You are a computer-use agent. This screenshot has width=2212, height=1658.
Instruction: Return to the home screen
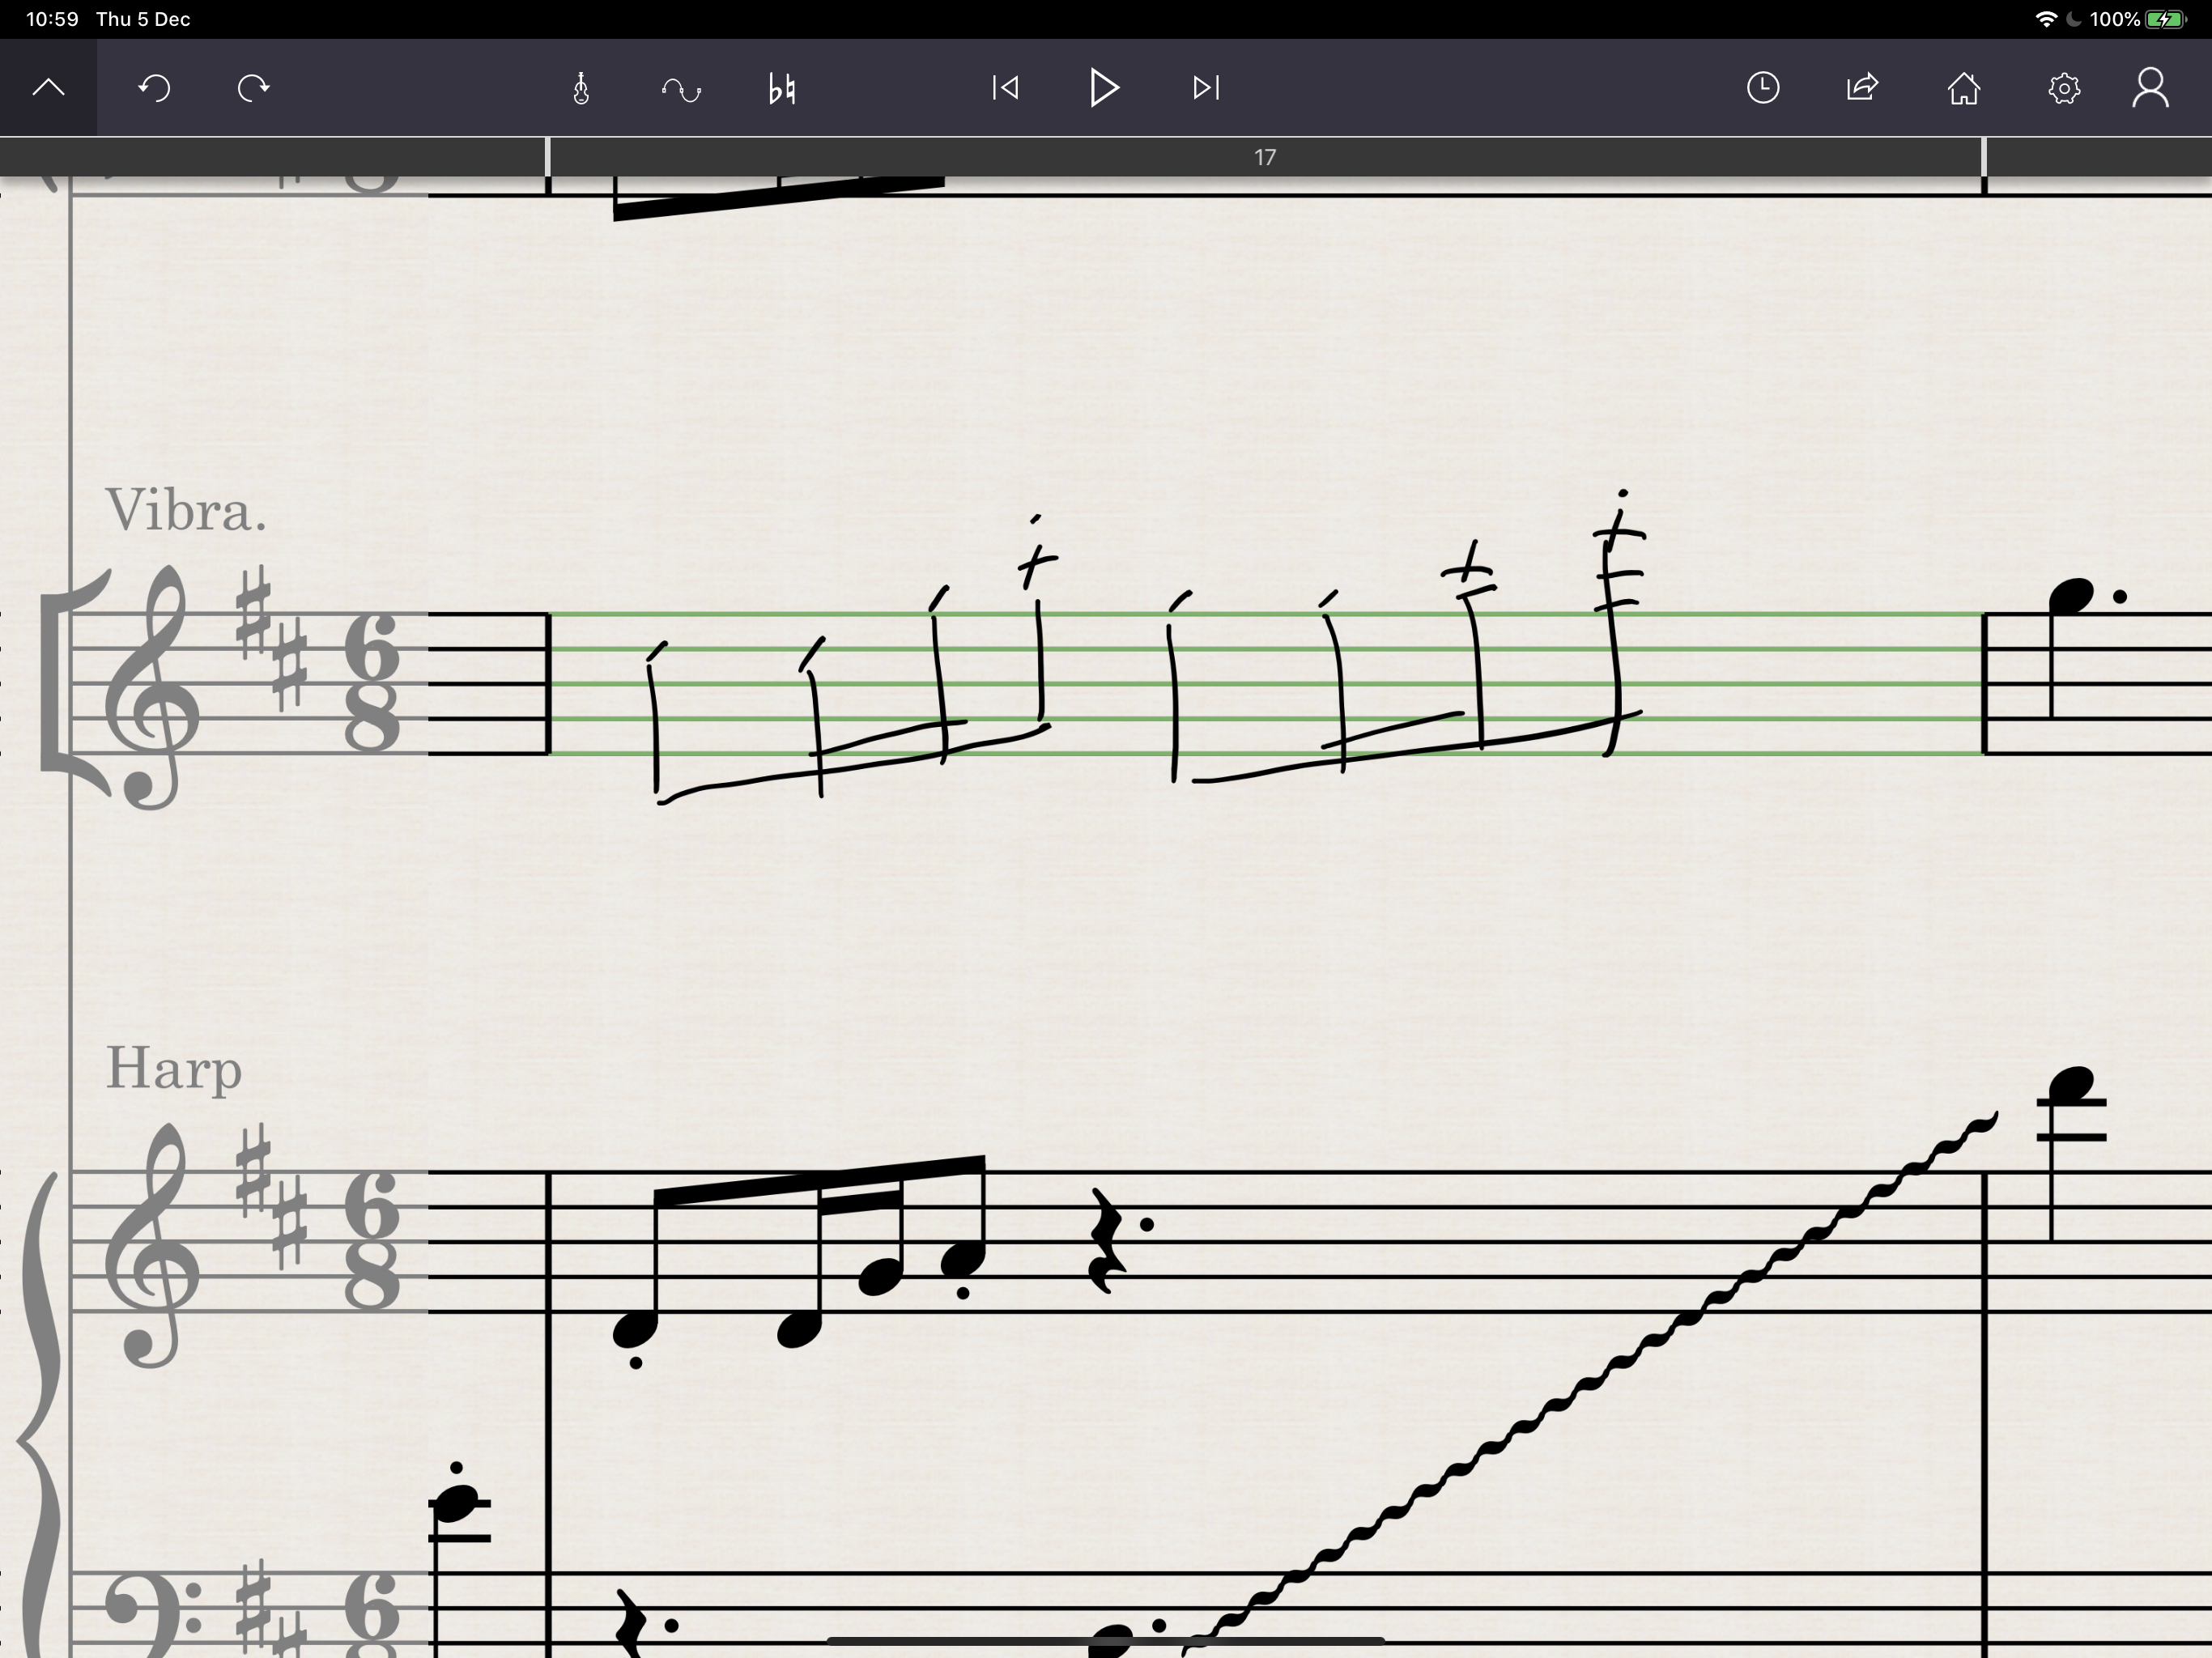click(1964, 88)
